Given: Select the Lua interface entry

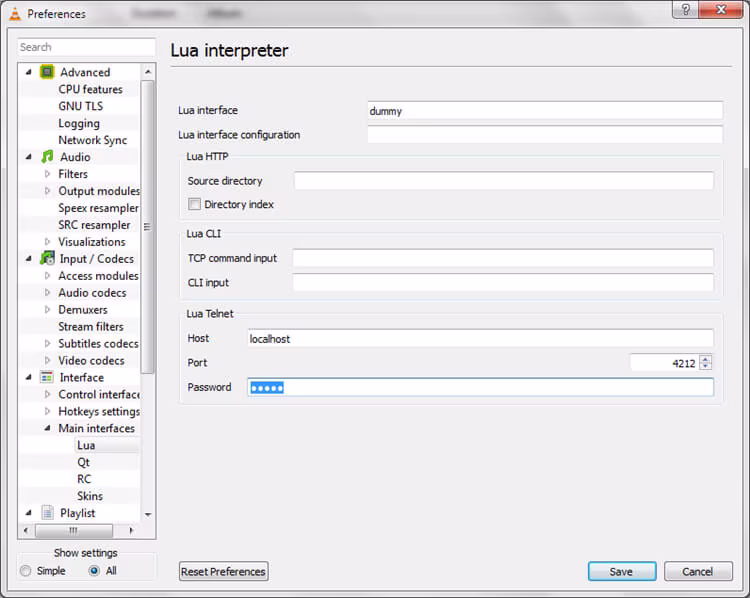Looking at the screenshot, I should [86, 445].
